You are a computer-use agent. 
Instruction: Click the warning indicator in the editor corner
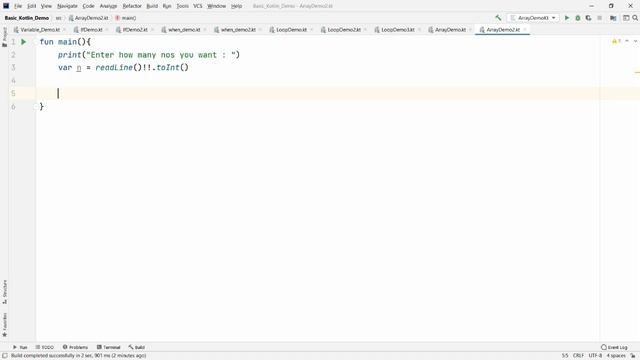tap(616, 41)
